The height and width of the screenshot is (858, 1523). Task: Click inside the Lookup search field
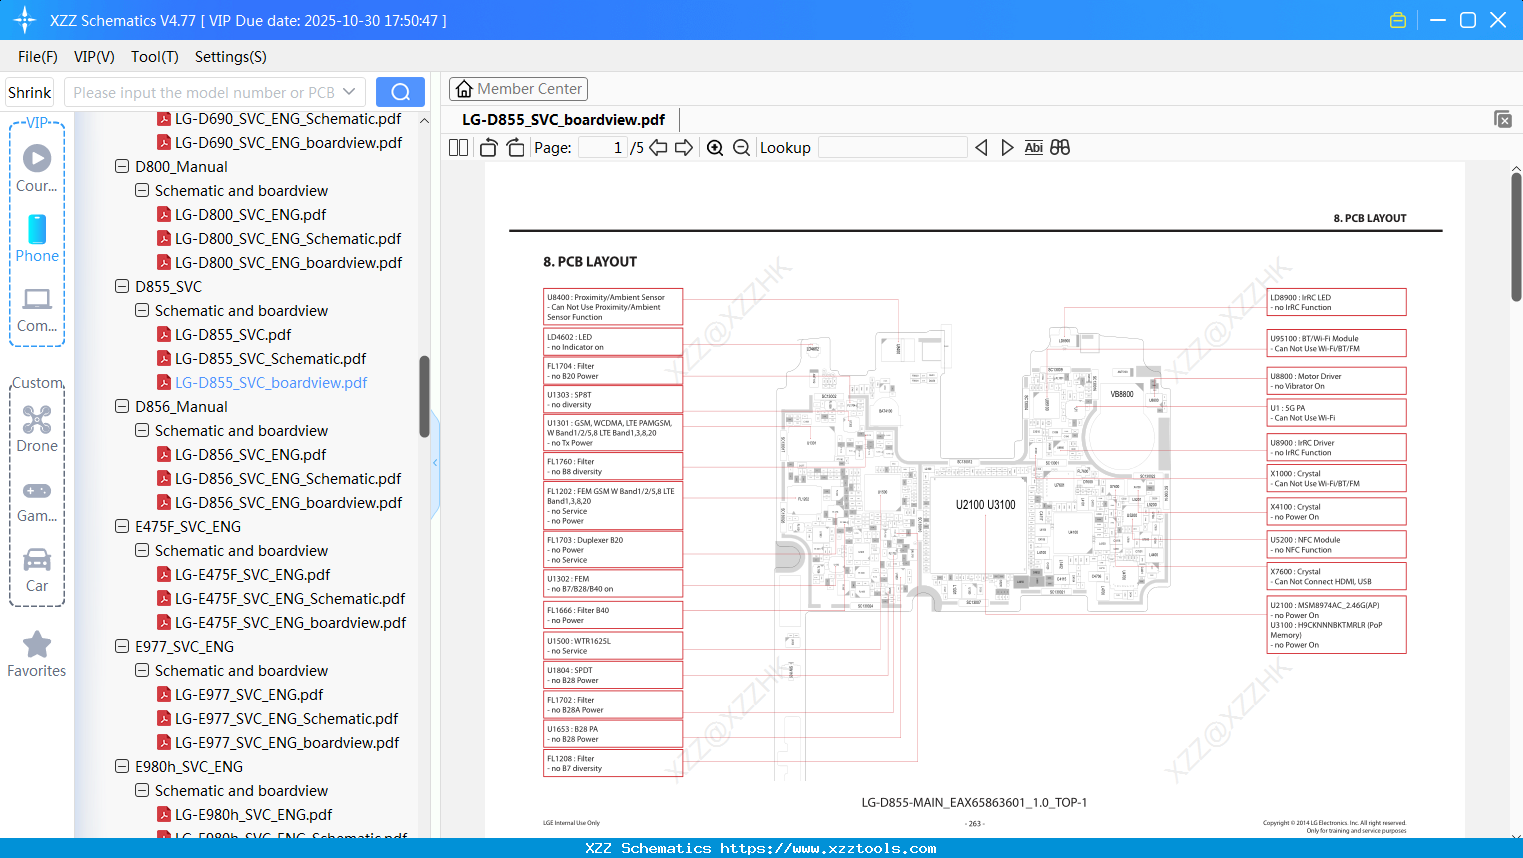coord(890,147)
